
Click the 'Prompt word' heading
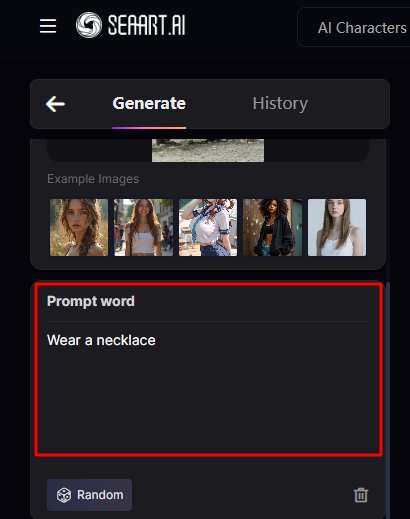coord(91,301)
